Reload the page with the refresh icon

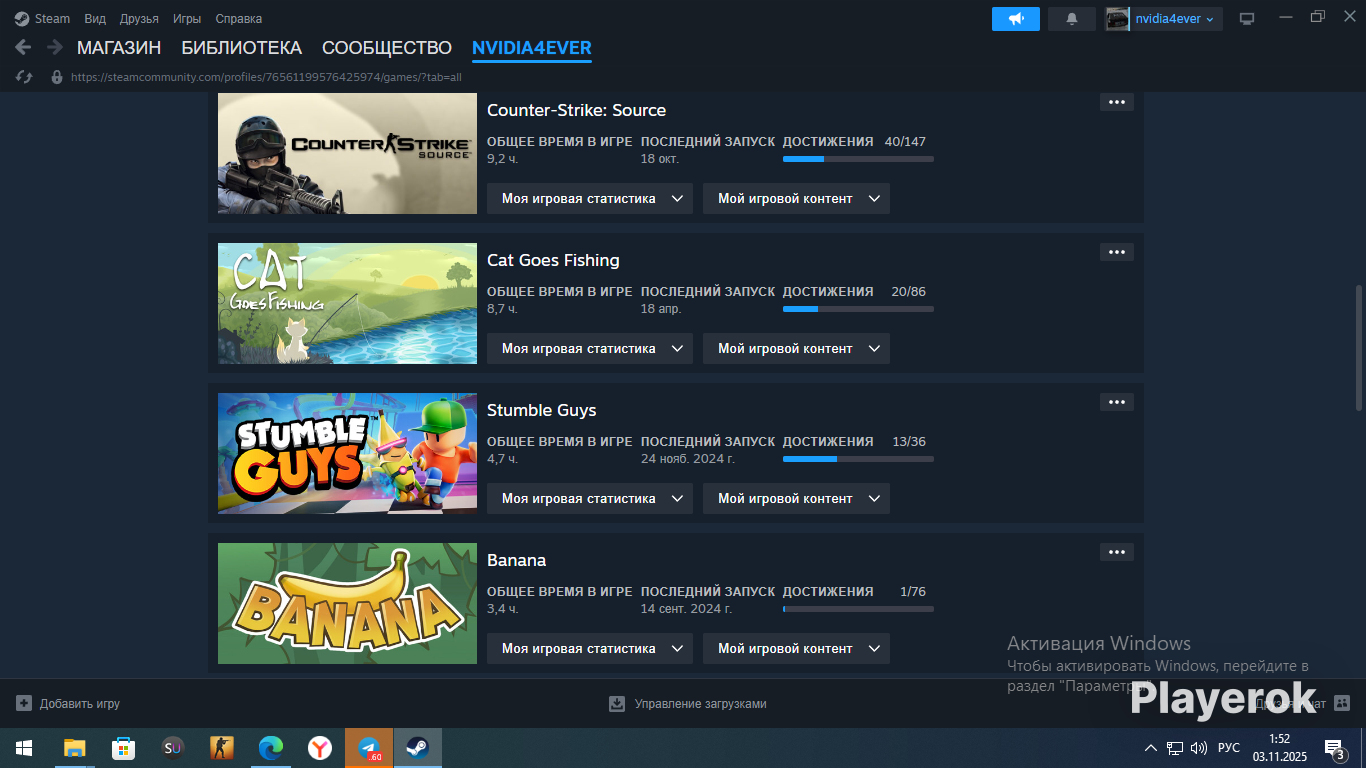click(x=26, y=77)
